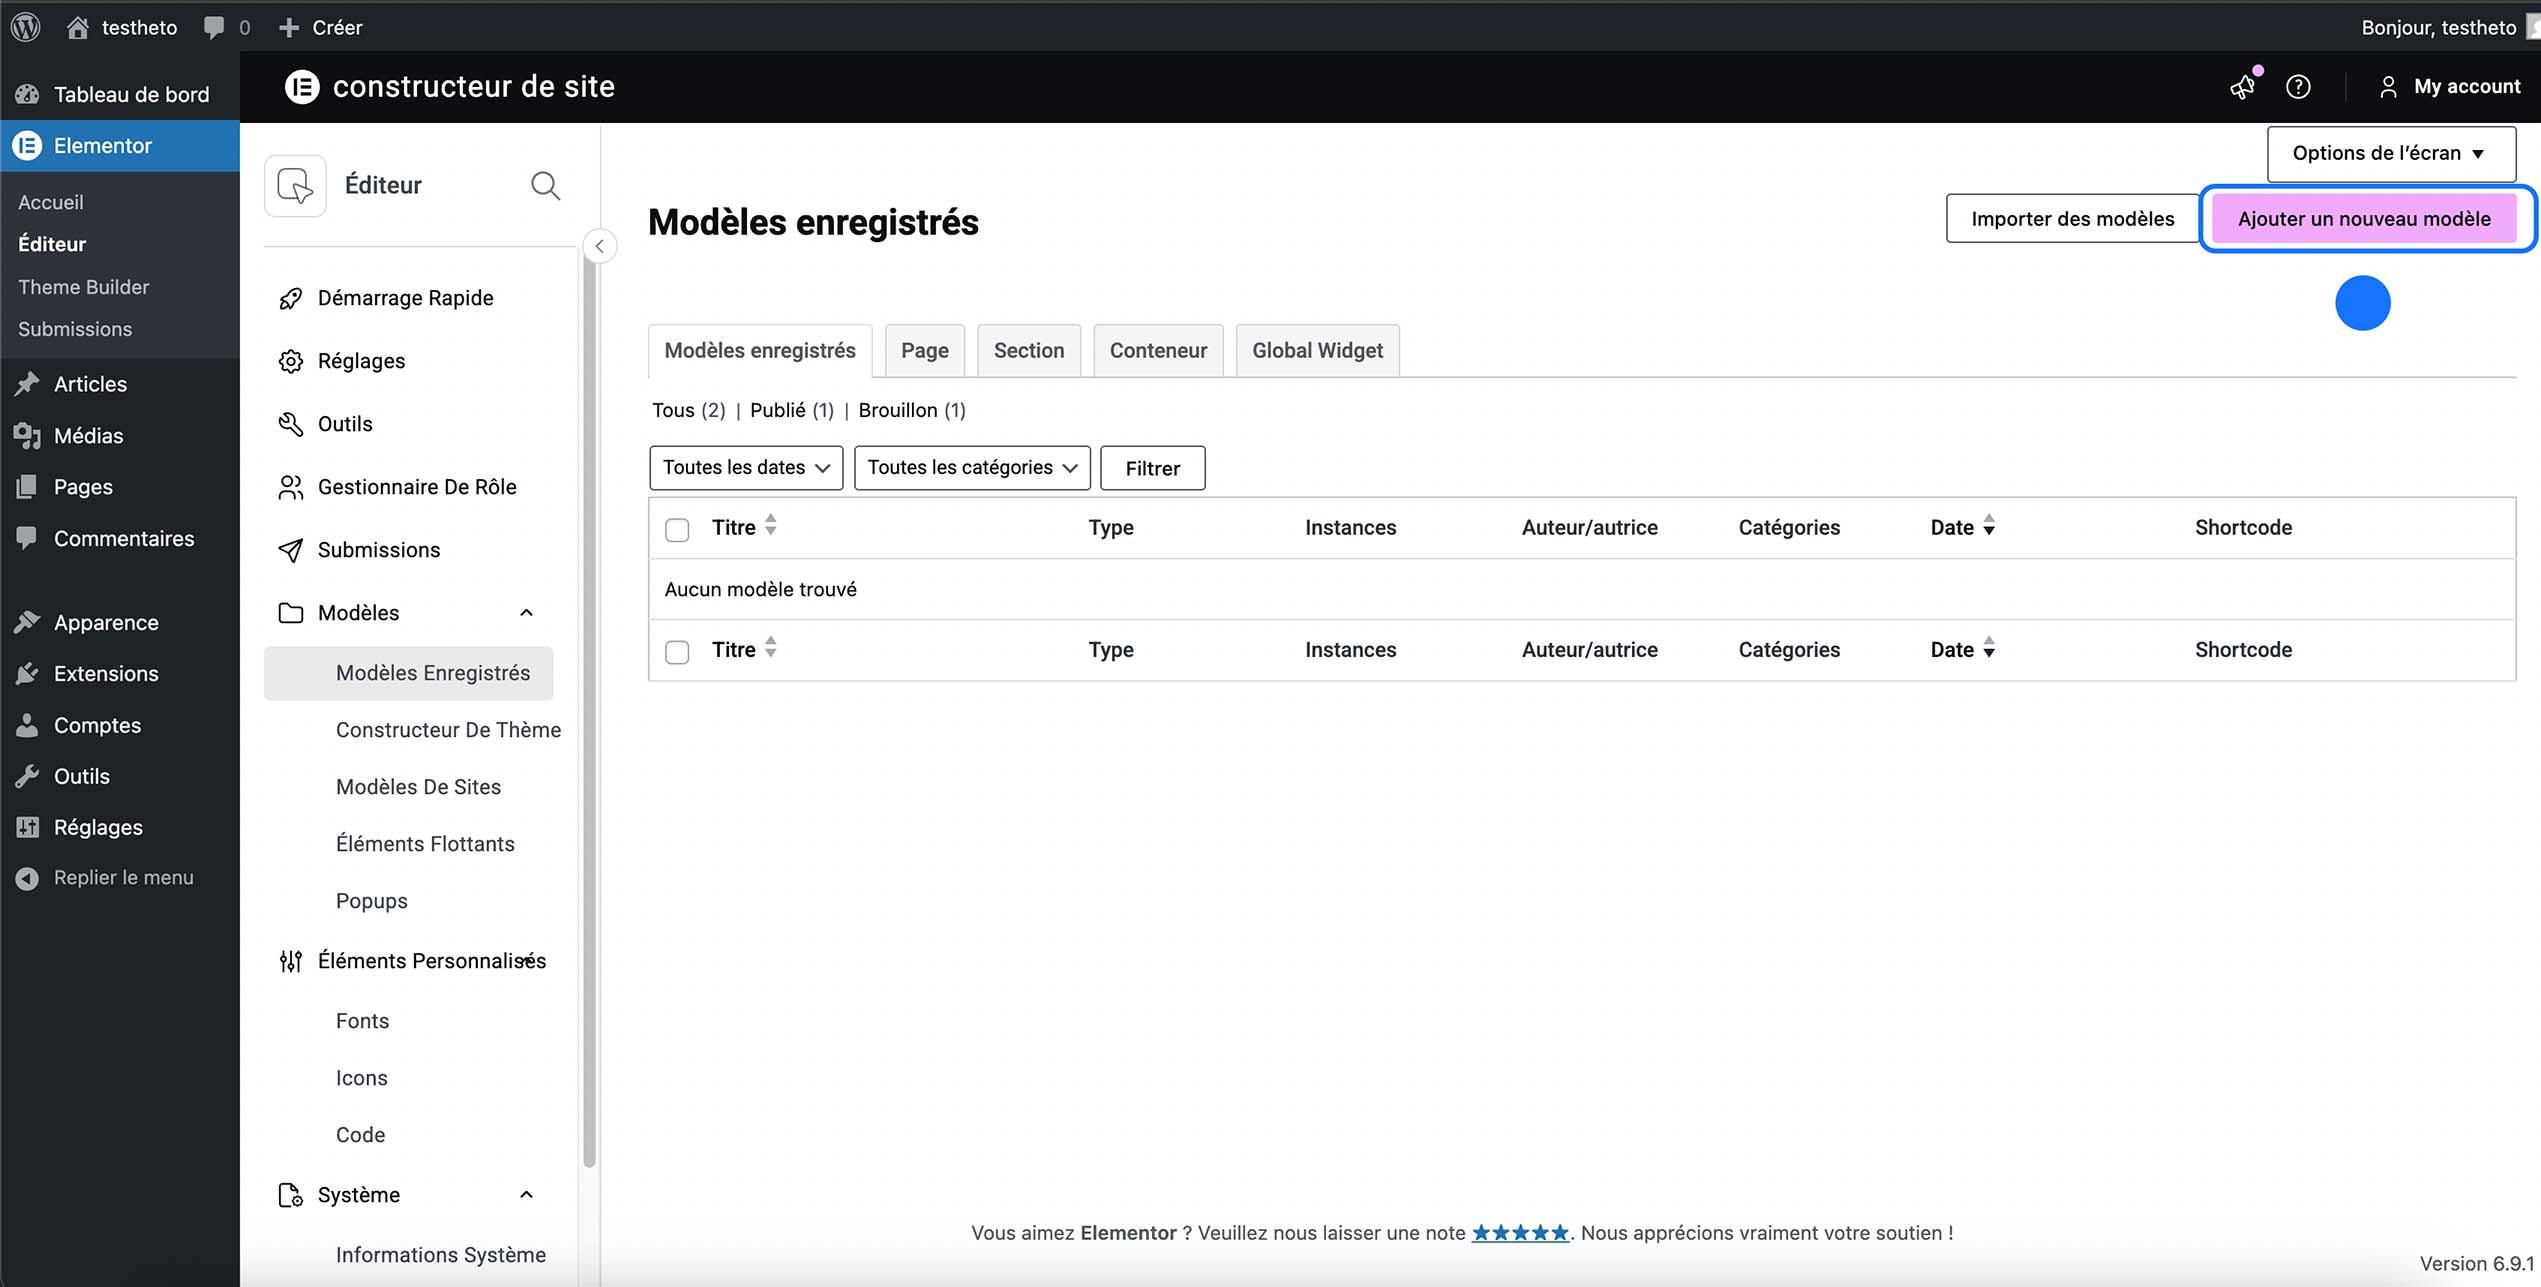The height and width of the screenshot is (1287, 2541).
Task: Click the Filtrer button
Action: point(1152,467)
